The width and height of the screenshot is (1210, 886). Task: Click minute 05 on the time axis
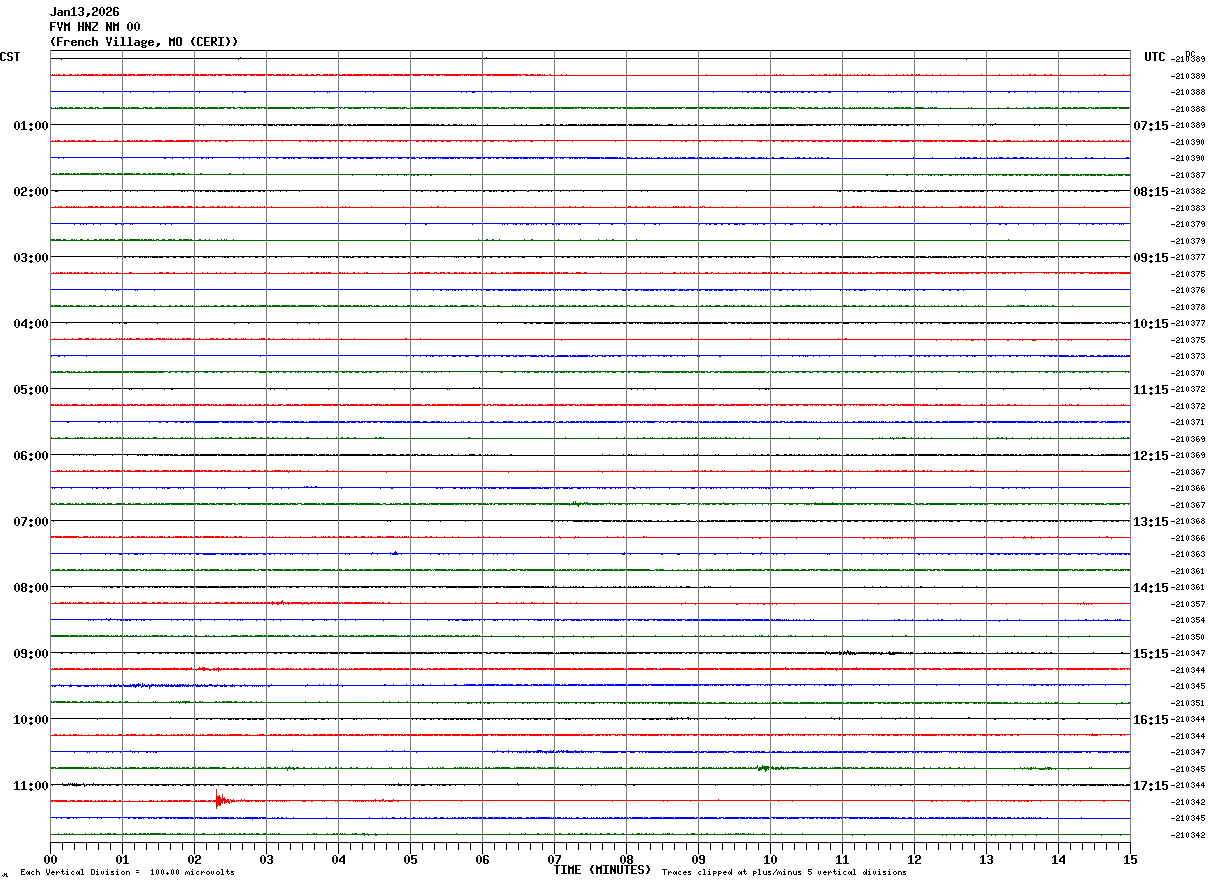pyautogui.click(x=410, y=859)
